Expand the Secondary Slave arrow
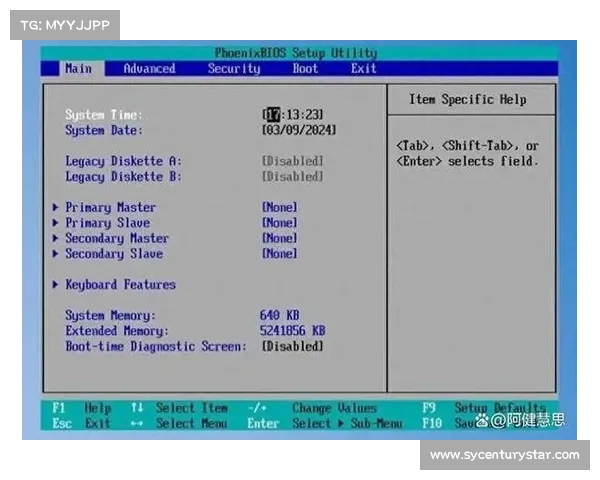The height and width of the screenshot is (480, 600). click(x=55, y=253)
